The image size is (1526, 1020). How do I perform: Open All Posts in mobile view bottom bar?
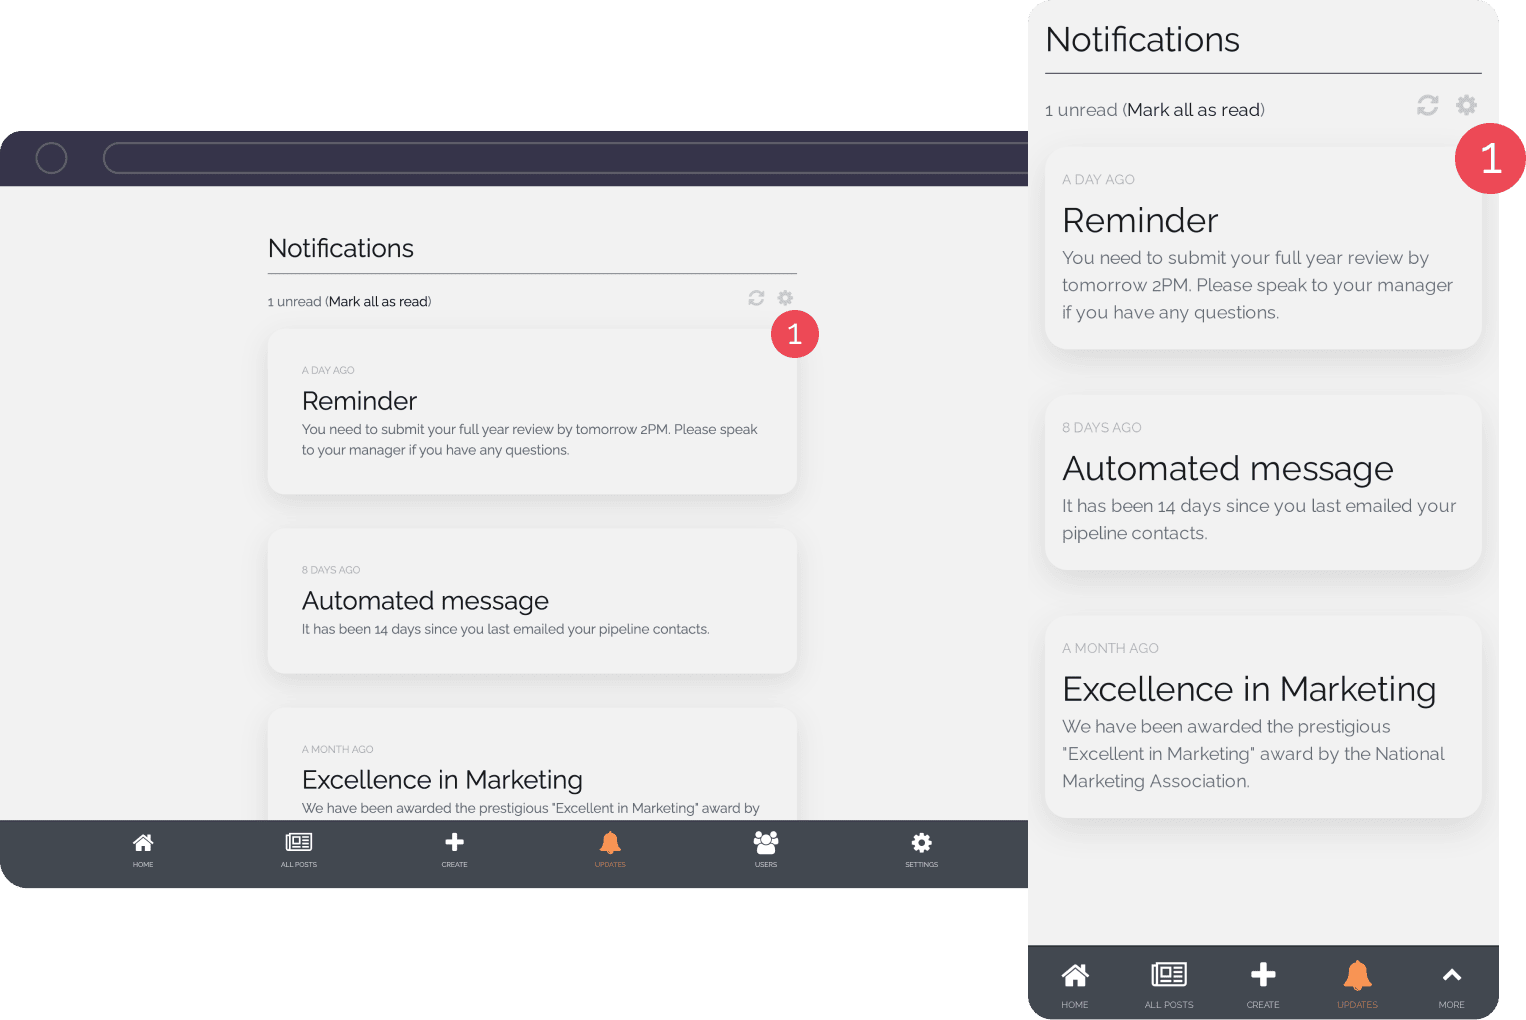click(x=1169, y=984)
